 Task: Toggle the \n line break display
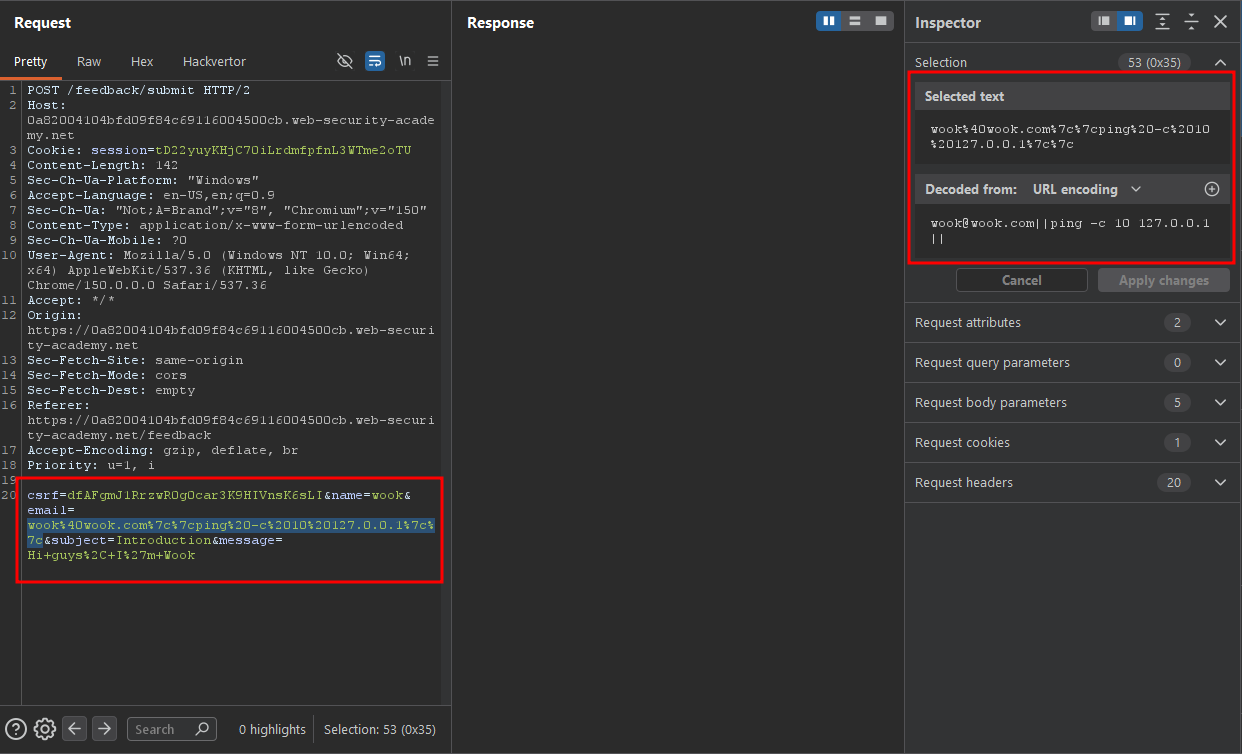coord(405,61)
